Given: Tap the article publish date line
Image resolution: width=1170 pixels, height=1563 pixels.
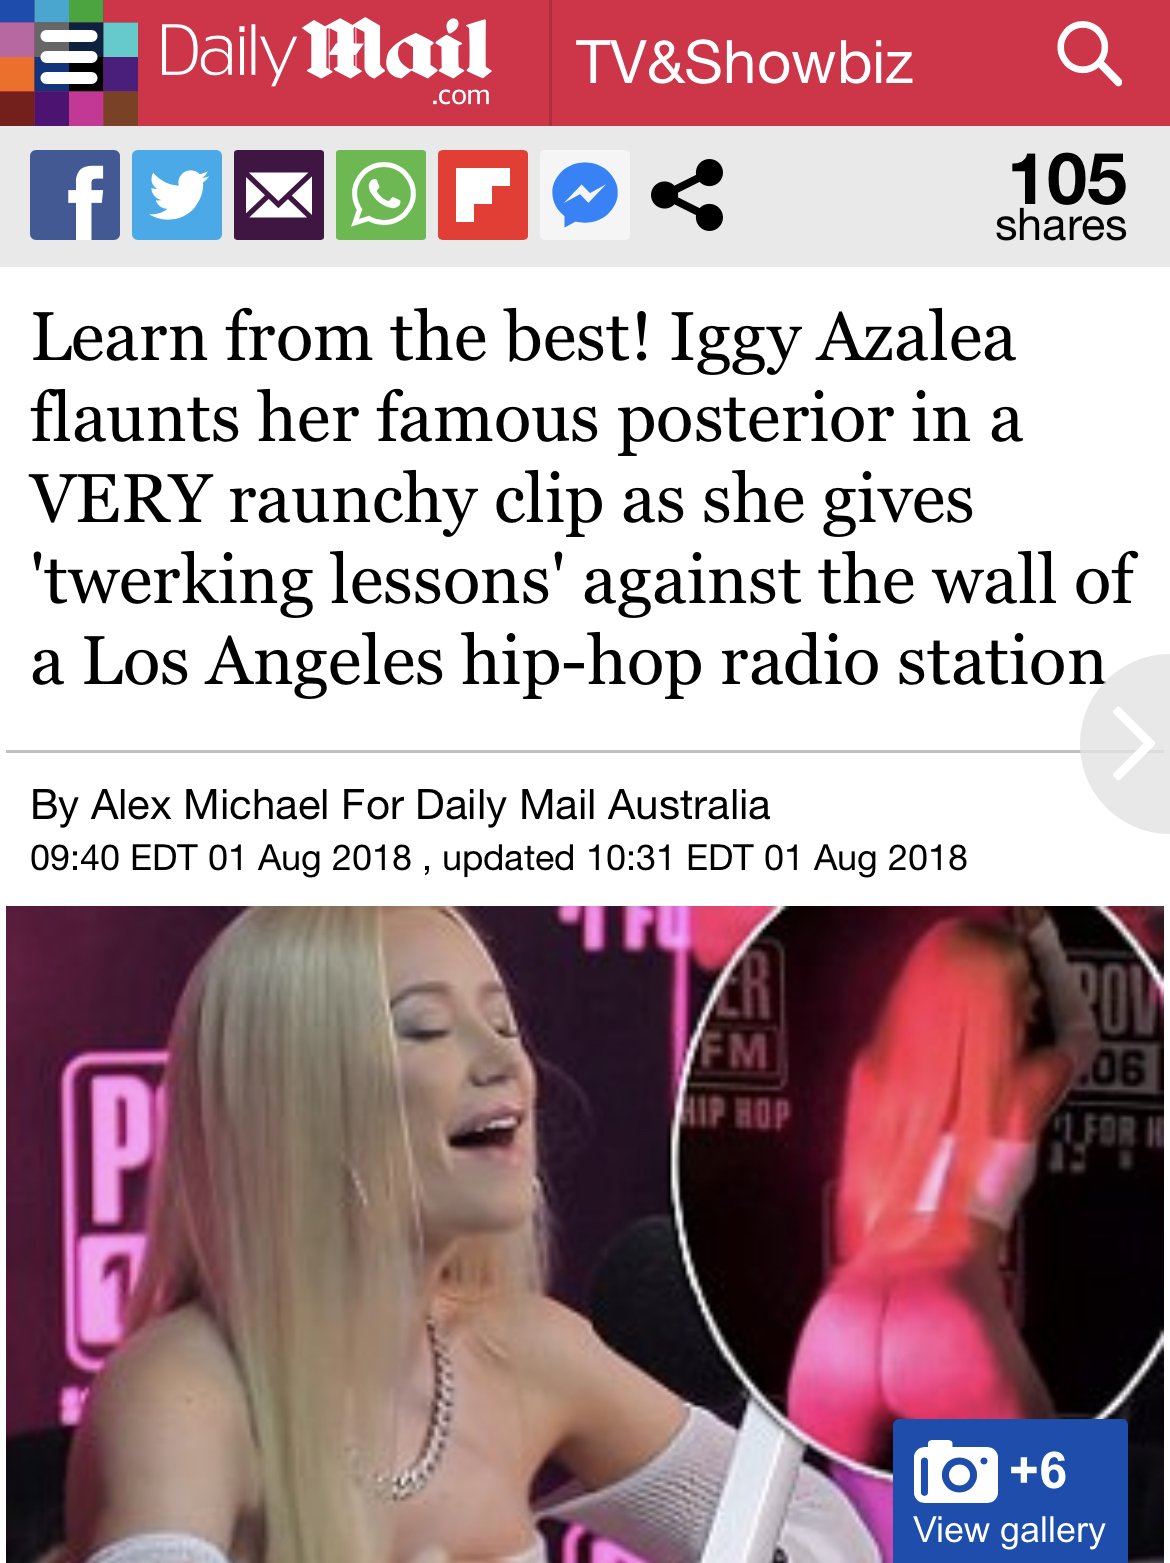Looking at the screenshot, I should click(x=499, y=858).
